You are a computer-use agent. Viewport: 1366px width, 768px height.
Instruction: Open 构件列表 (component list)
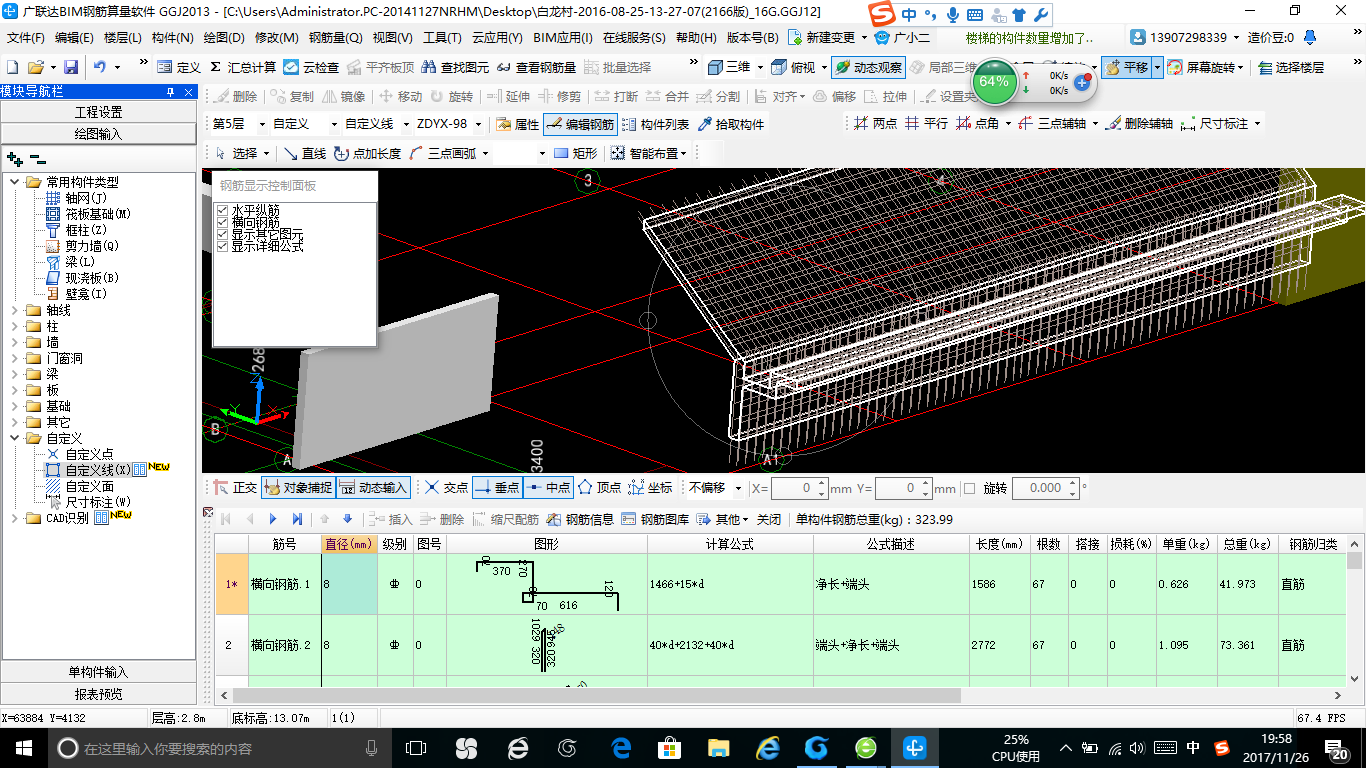pos(655,124)
